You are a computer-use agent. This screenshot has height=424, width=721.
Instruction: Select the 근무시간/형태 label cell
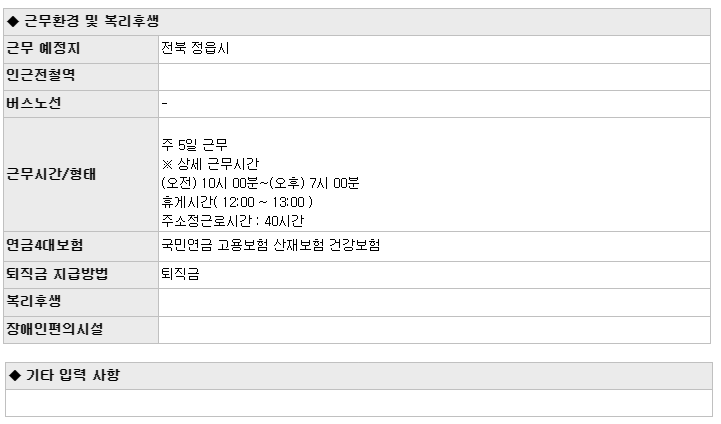click(81, 174)
